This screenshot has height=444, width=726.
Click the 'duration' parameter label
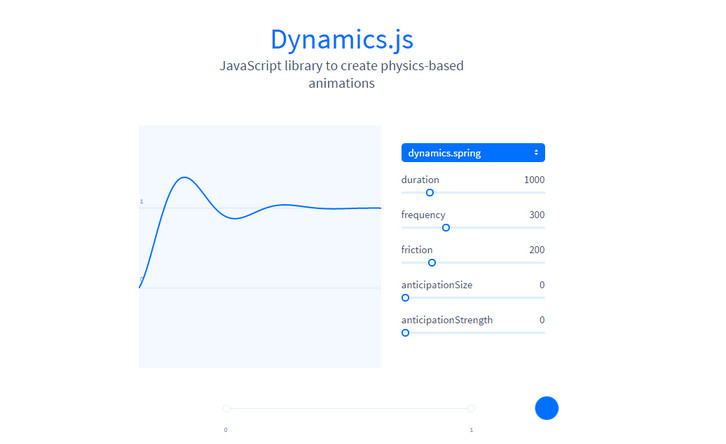click(420, 180)
